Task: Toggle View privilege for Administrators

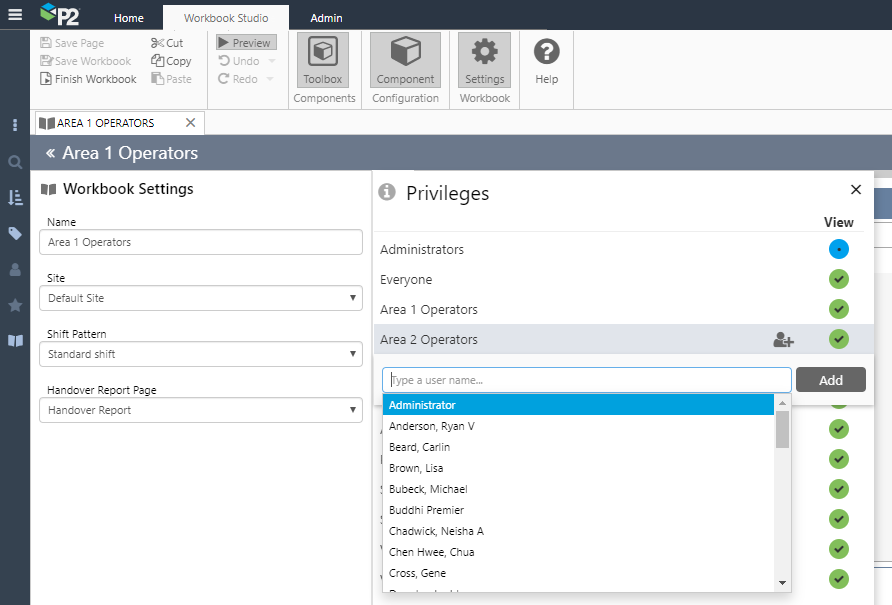Action: pyautogui.click(x=838, y=250)
